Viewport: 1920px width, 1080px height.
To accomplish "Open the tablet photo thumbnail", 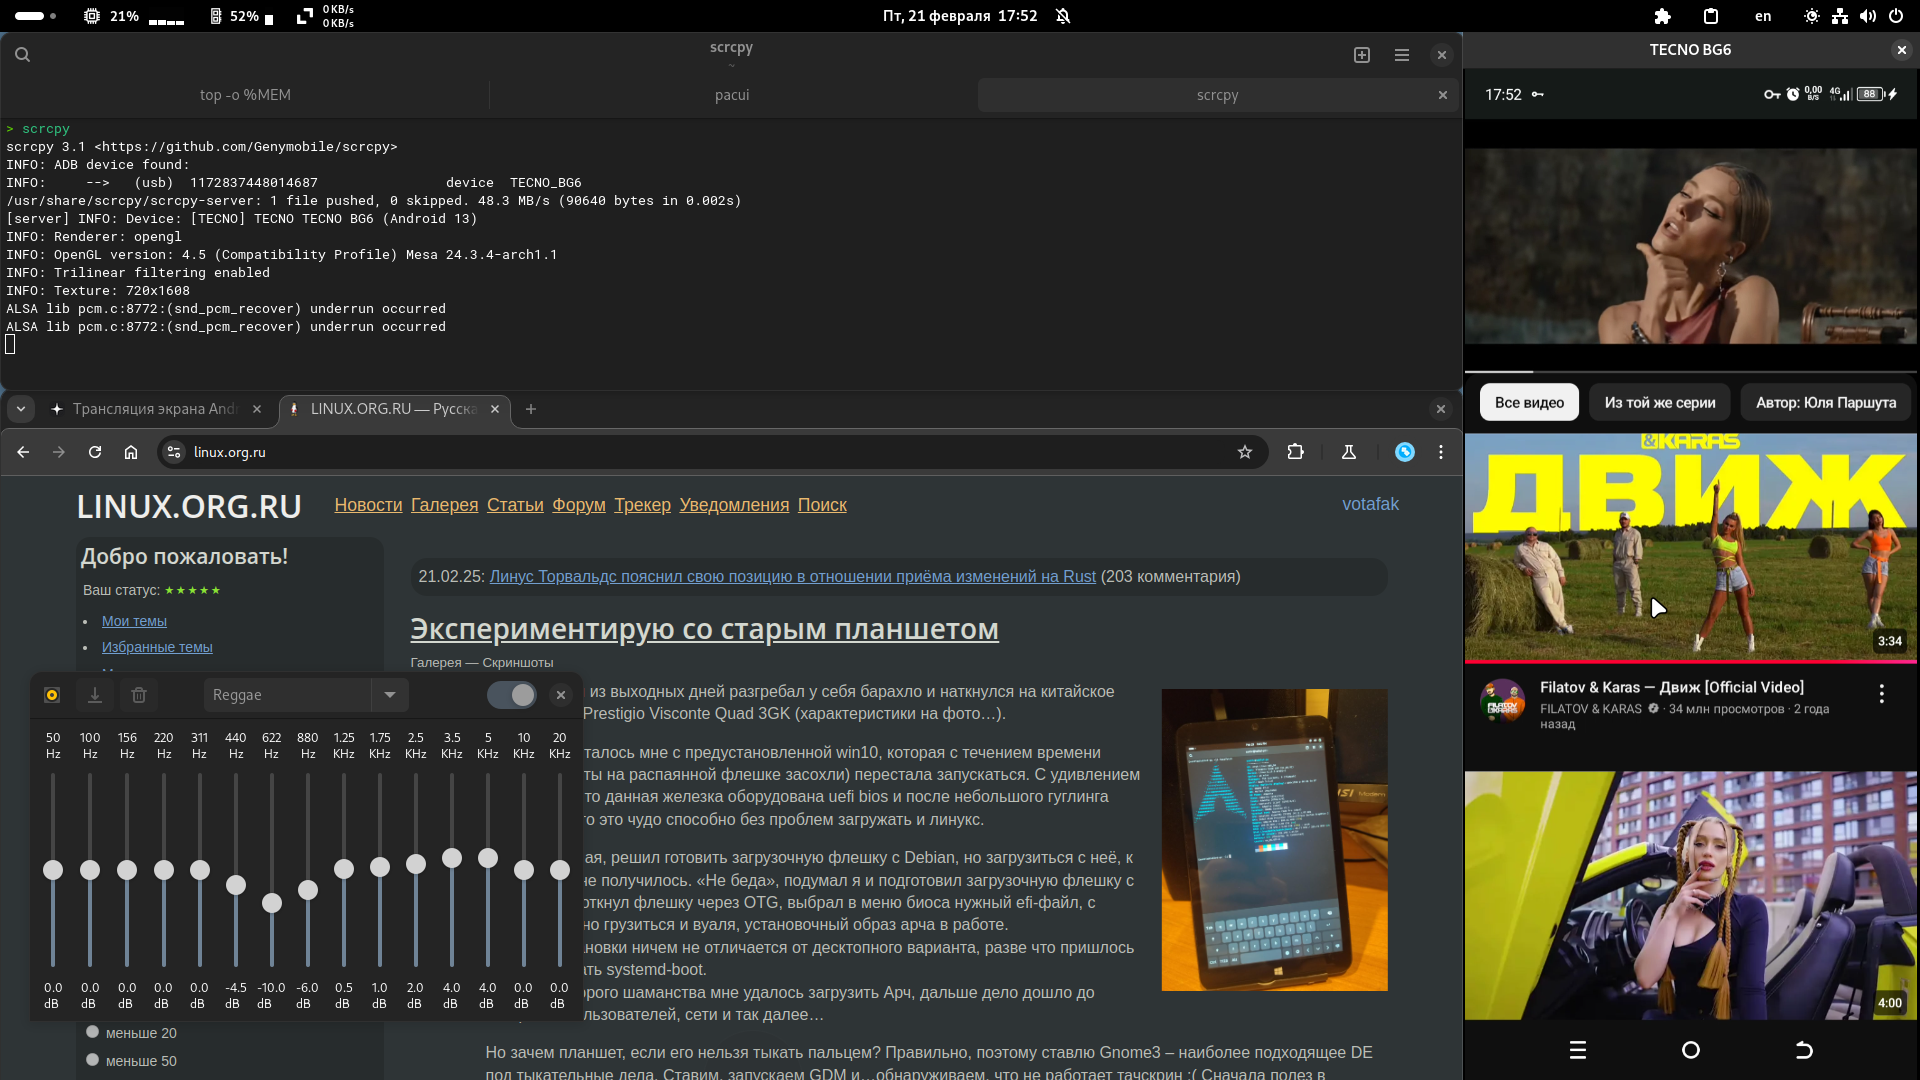I will [1274, 840].
